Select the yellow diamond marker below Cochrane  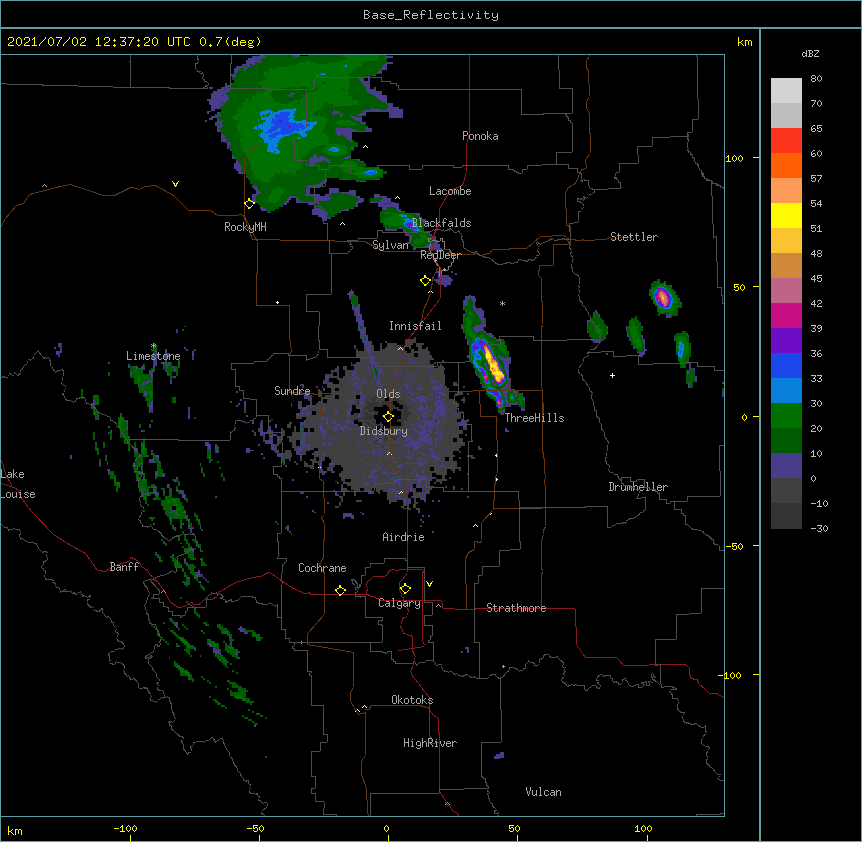(x=340, y=590)
